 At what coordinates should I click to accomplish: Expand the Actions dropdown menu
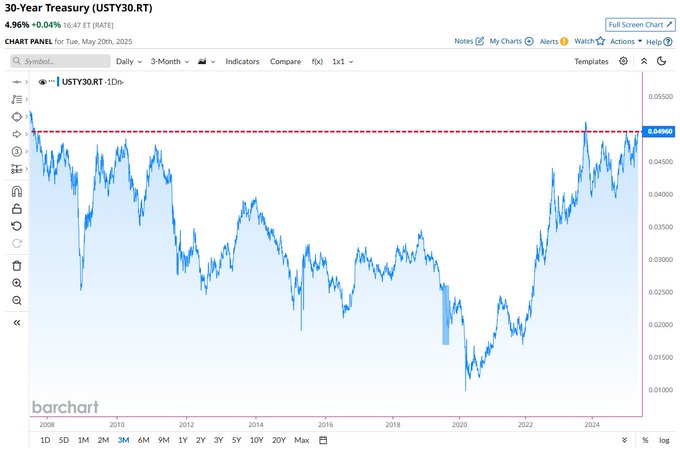click(626, 41)
